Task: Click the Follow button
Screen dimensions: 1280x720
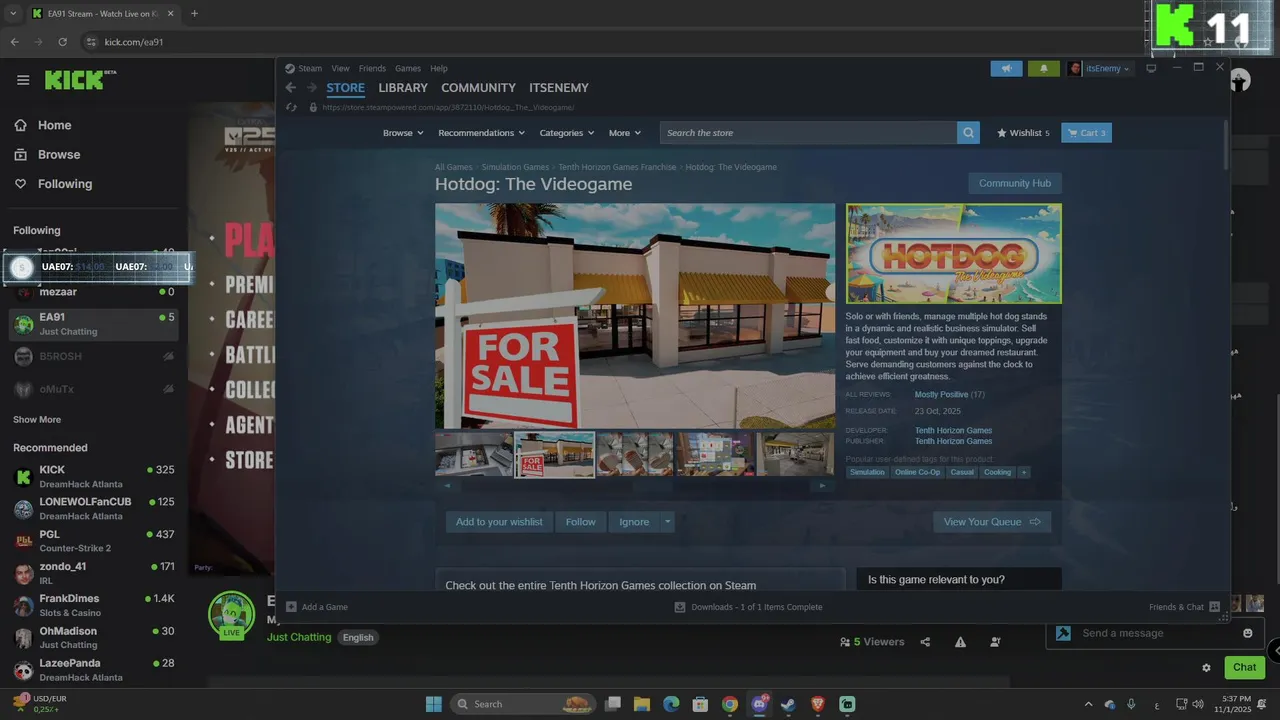Action: click(580, 522)
